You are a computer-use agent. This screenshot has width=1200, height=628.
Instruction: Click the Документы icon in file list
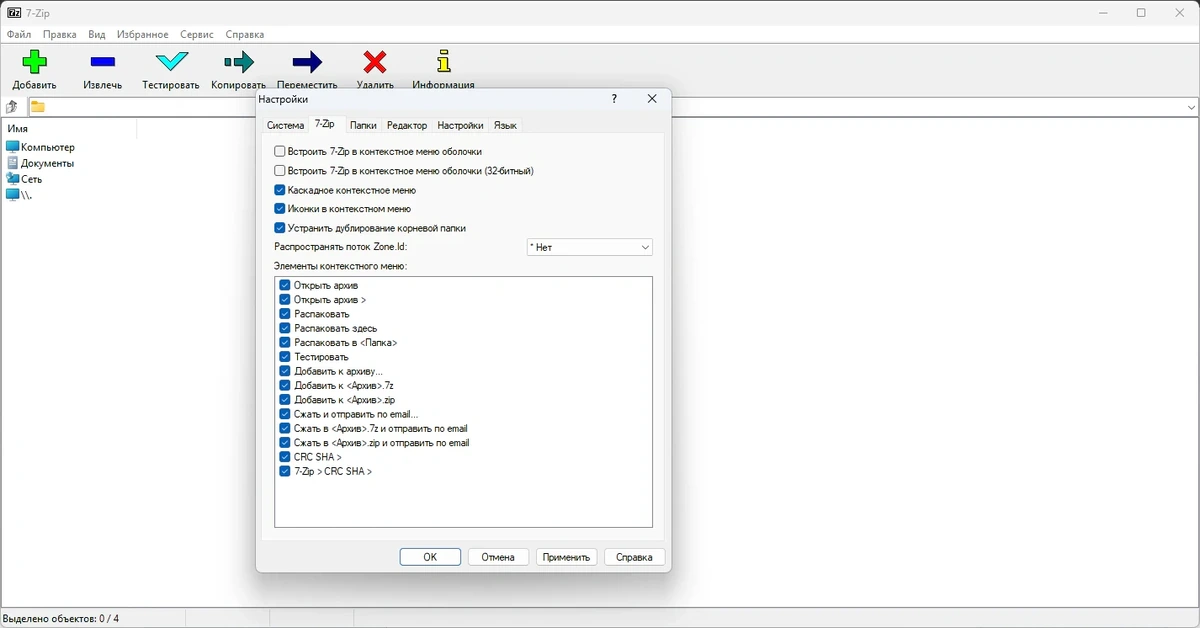pos(12,163)
